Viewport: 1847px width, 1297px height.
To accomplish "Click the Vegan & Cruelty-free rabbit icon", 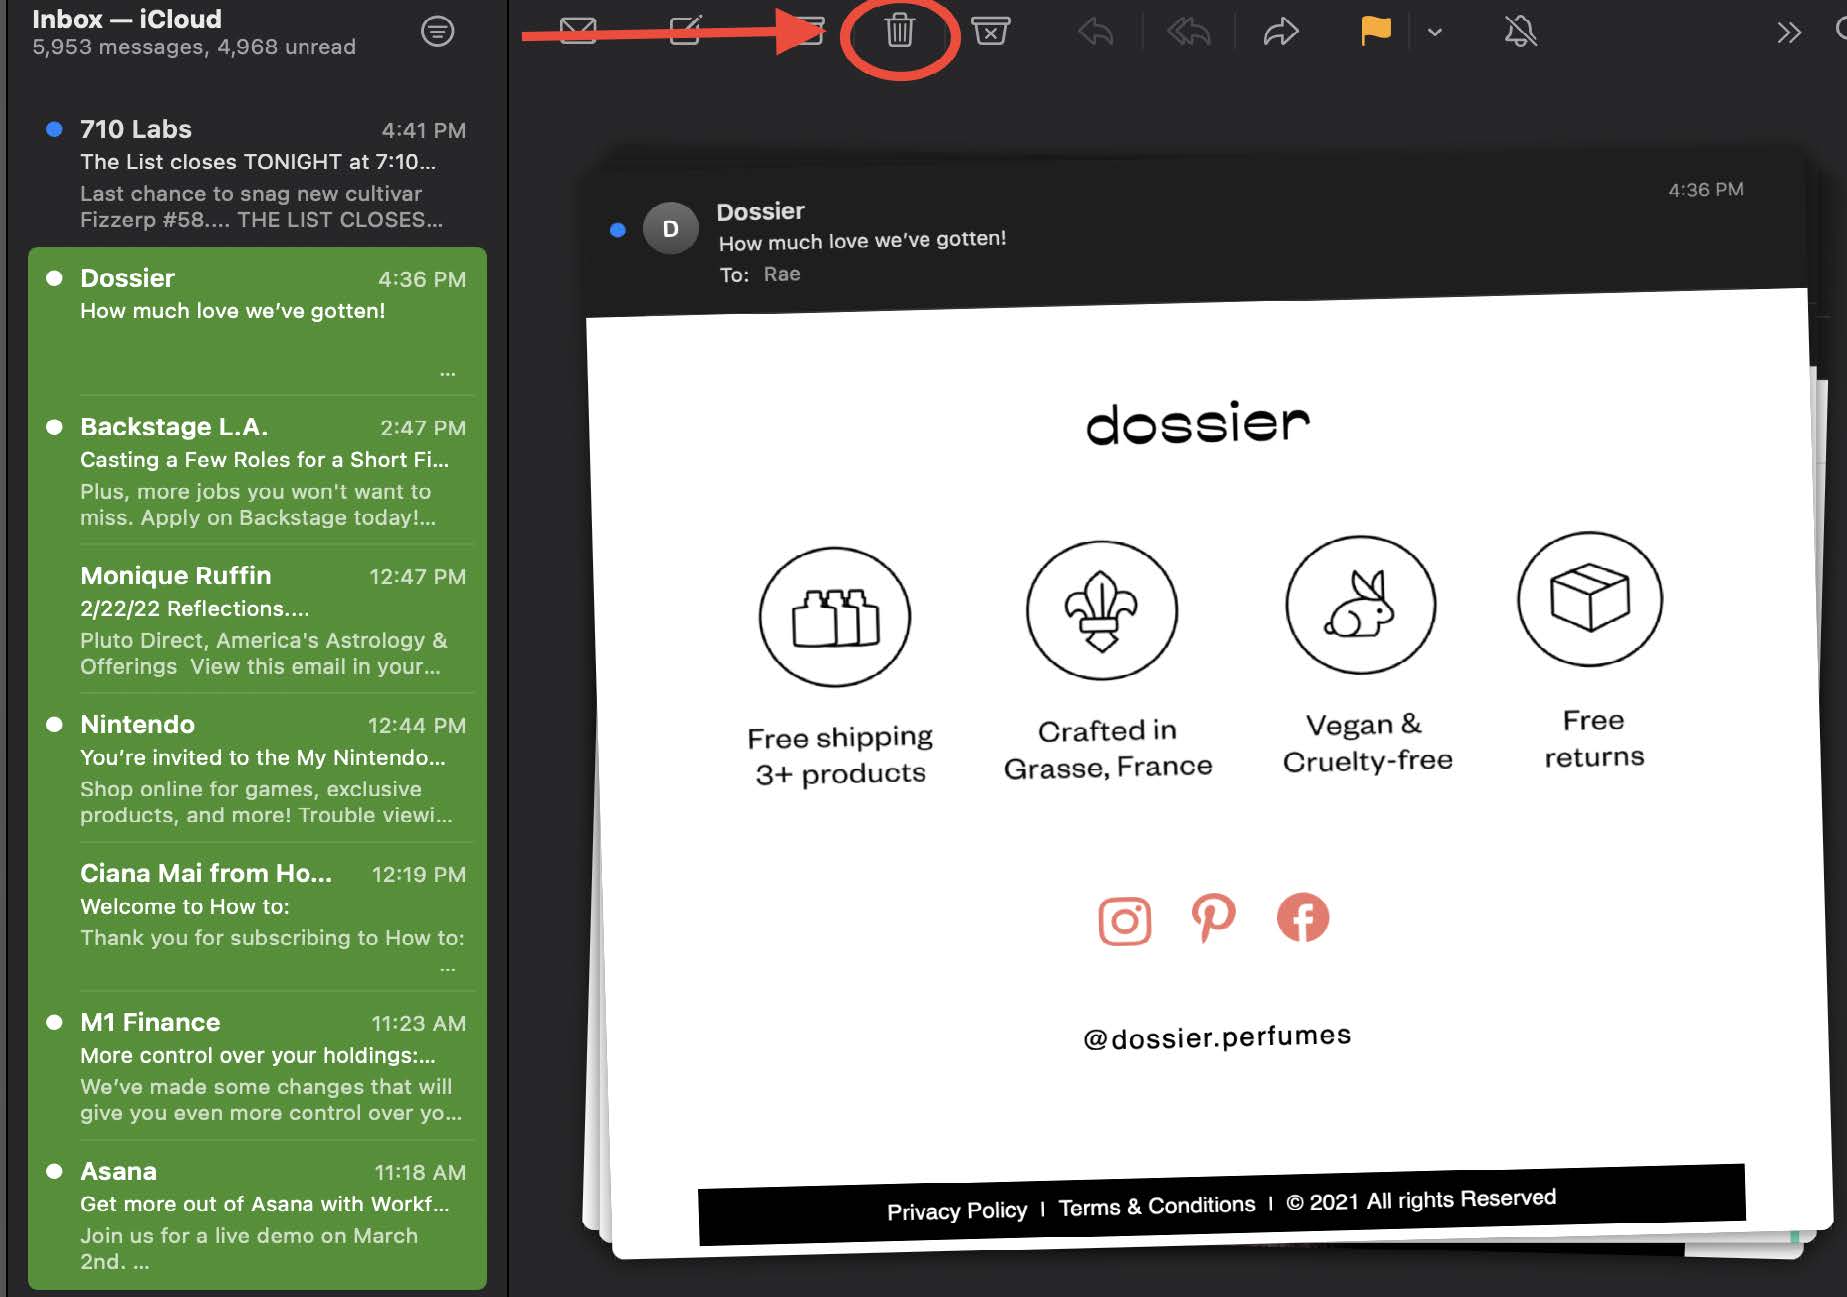I will point(1360,604).
